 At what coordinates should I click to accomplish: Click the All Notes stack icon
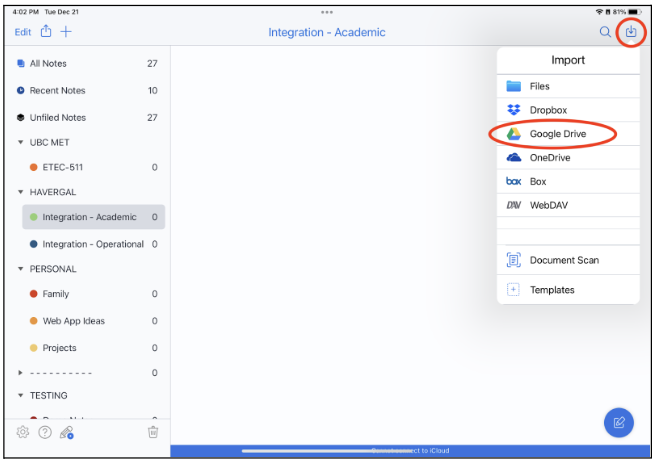[x=20, y=63]
